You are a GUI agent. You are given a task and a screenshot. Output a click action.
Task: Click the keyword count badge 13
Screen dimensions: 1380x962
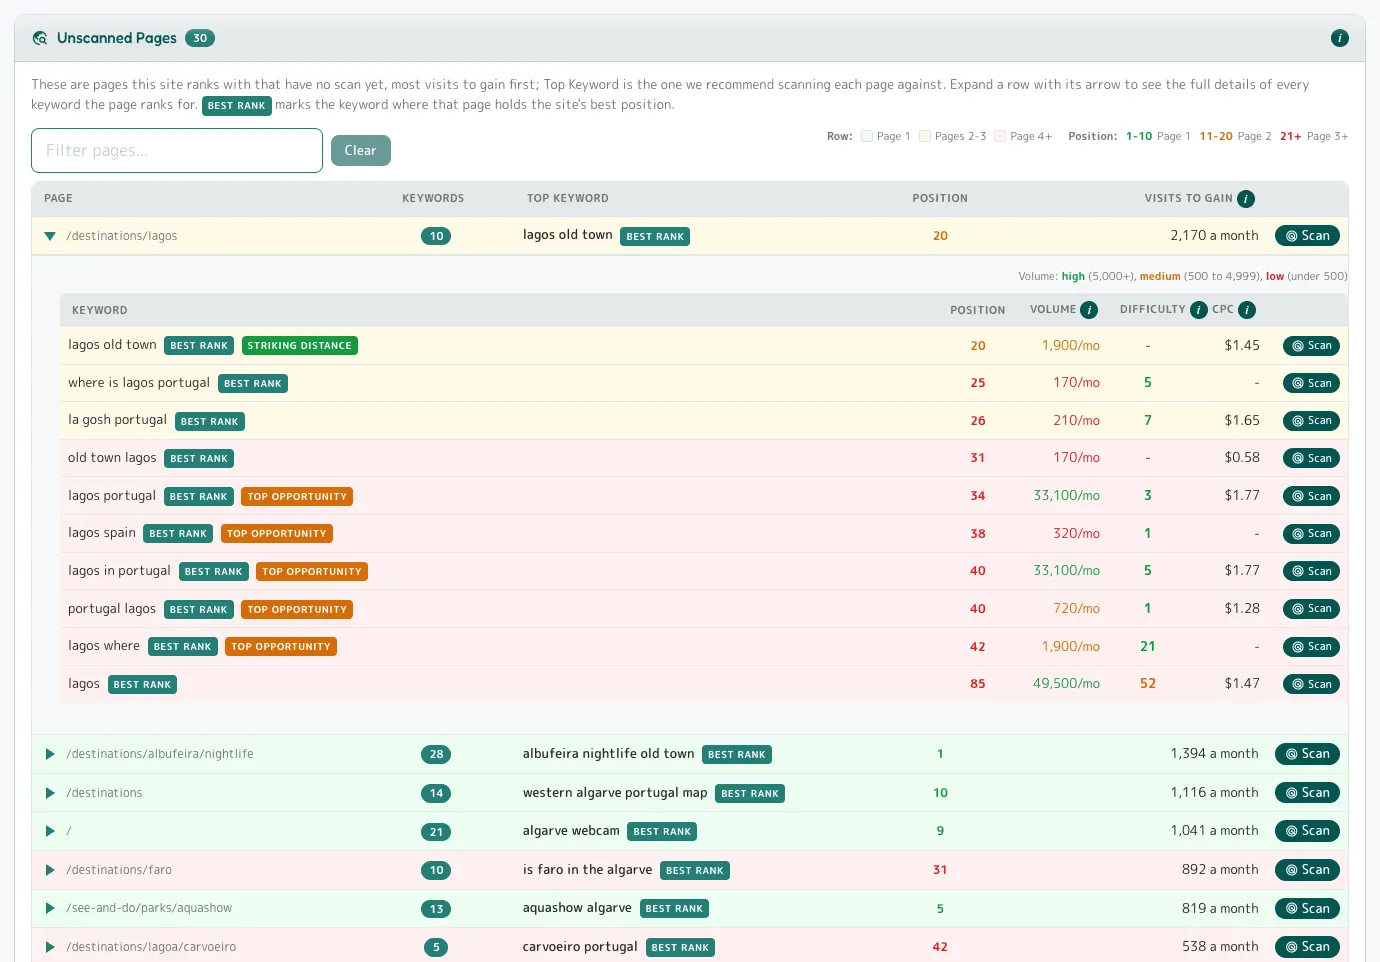pyautogui.click(x=436, y=909)
